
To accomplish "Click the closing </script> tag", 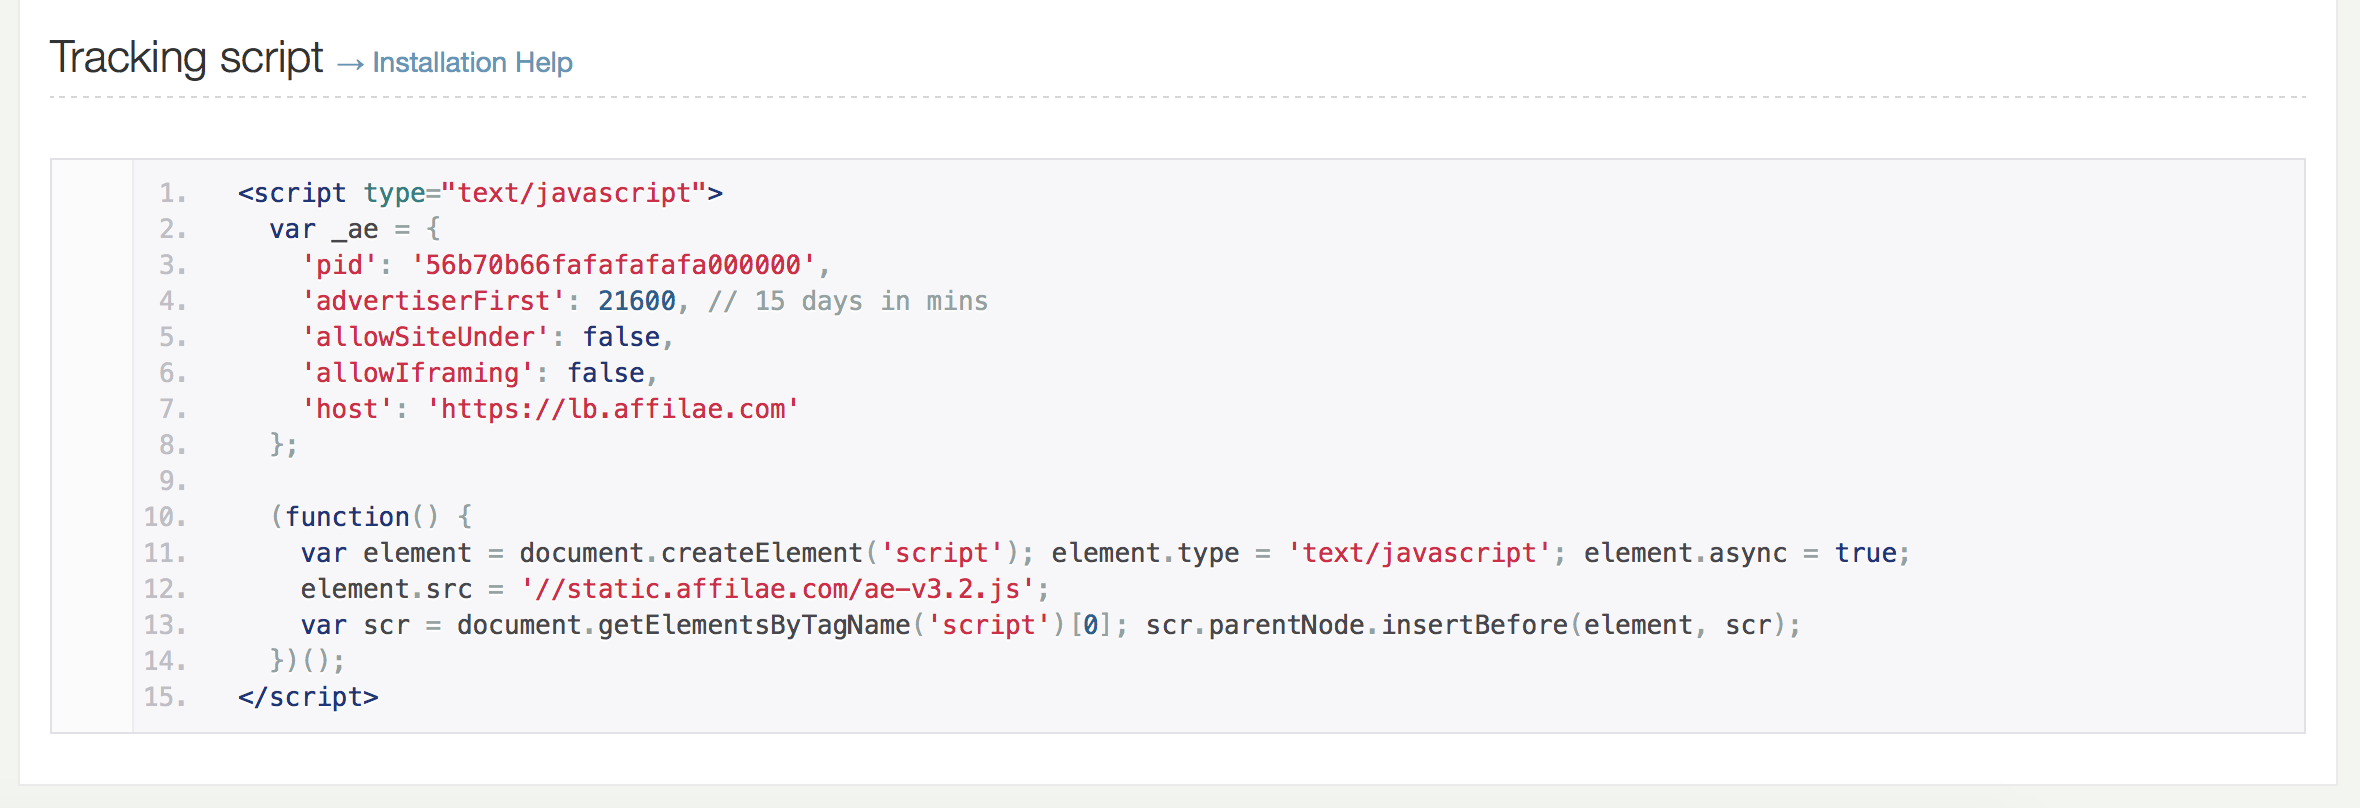I will pos(308,697).
